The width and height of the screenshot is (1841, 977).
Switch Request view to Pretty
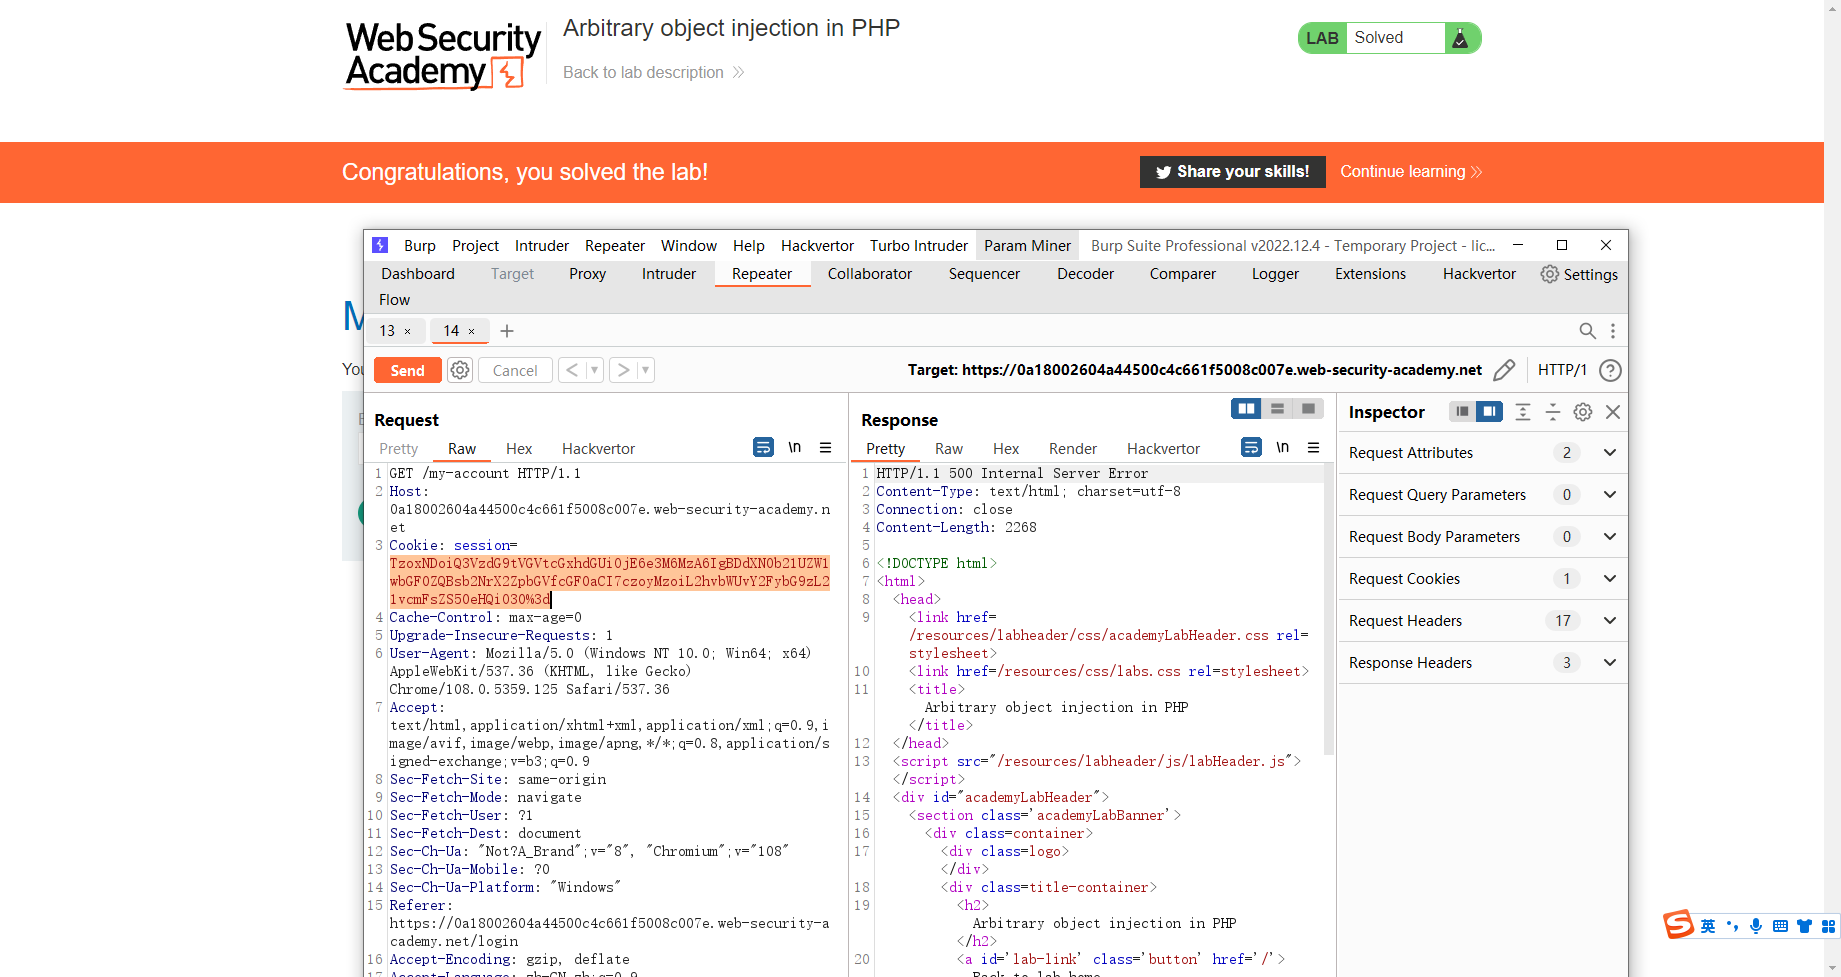pyautogui.click(x=398, y=449)
